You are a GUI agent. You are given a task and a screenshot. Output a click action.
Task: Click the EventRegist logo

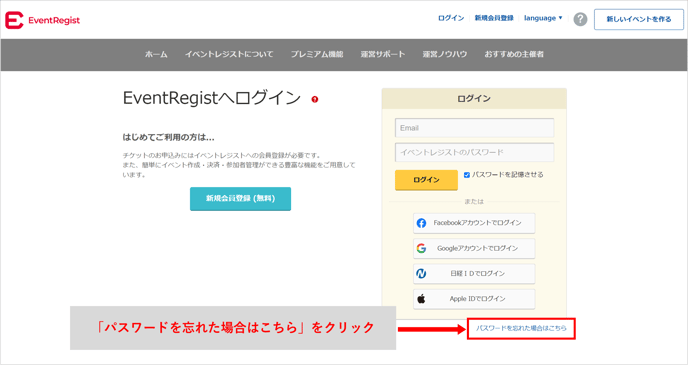[43, 20]
